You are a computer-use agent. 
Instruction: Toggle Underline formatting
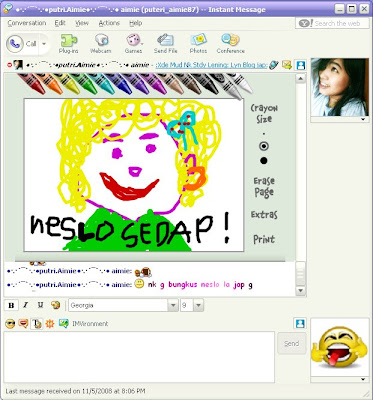pos(40,305)
